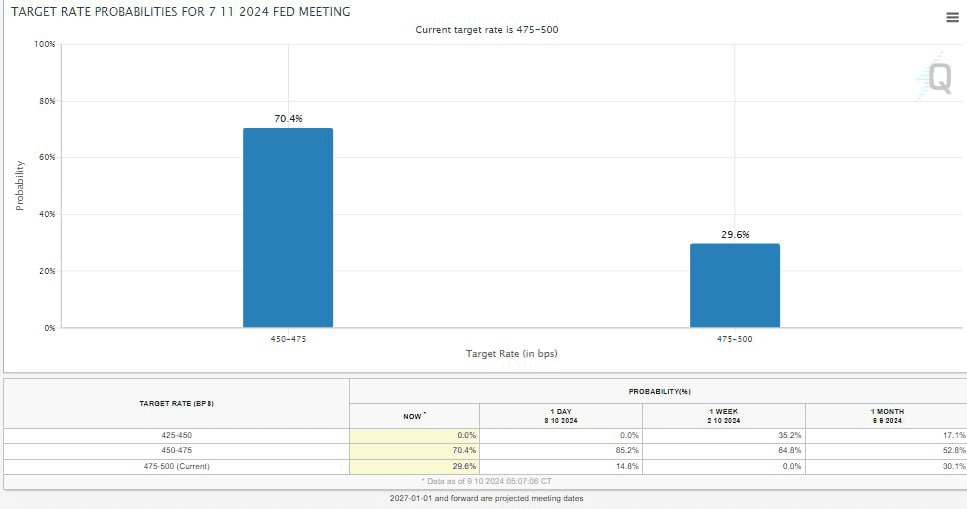Viewport: 967px width, 509px height.
Task: Click the PROBABILITY(%) table header
Action: coord(659,391)
